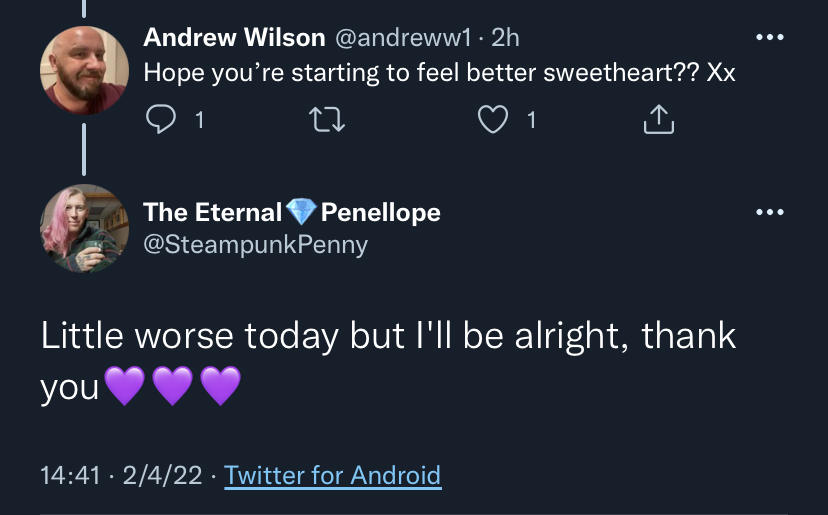Open more options for Andrew Wilson's tweet
828x515 pixels.
point(769,37)
